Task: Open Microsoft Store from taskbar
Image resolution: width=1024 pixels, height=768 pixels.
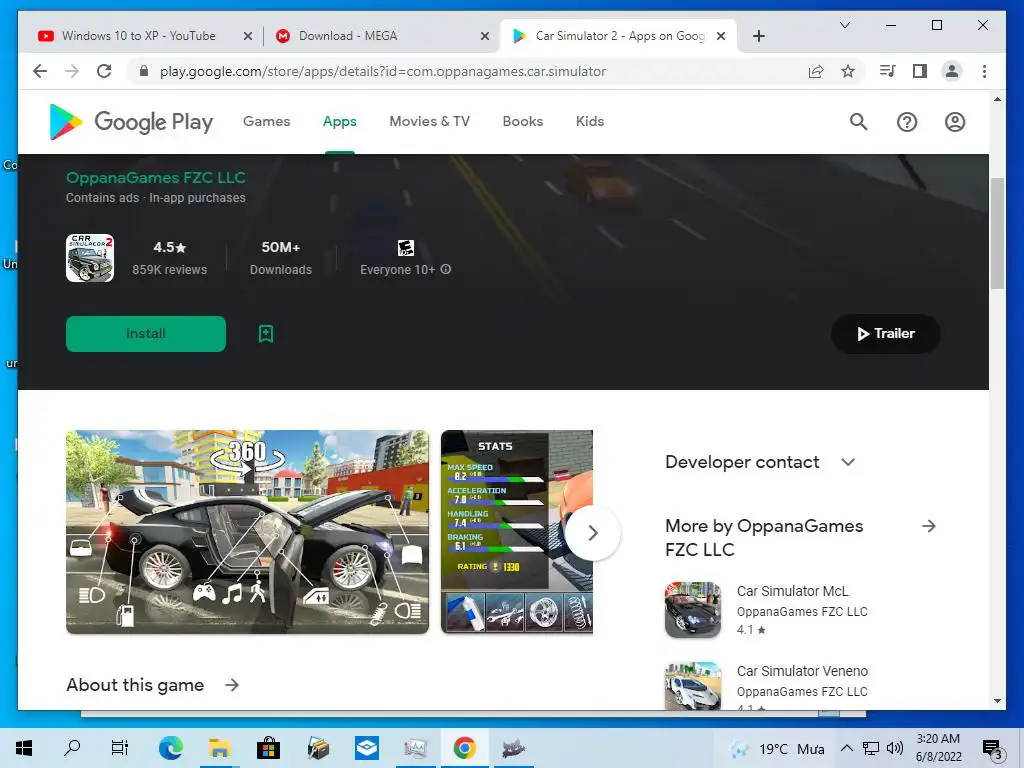Action: click(x=268, y=748)
